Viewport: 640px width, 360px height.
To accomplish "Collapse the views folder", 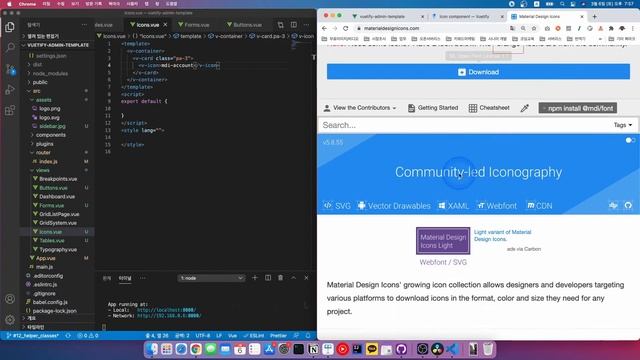I will (x=42, y=170).
